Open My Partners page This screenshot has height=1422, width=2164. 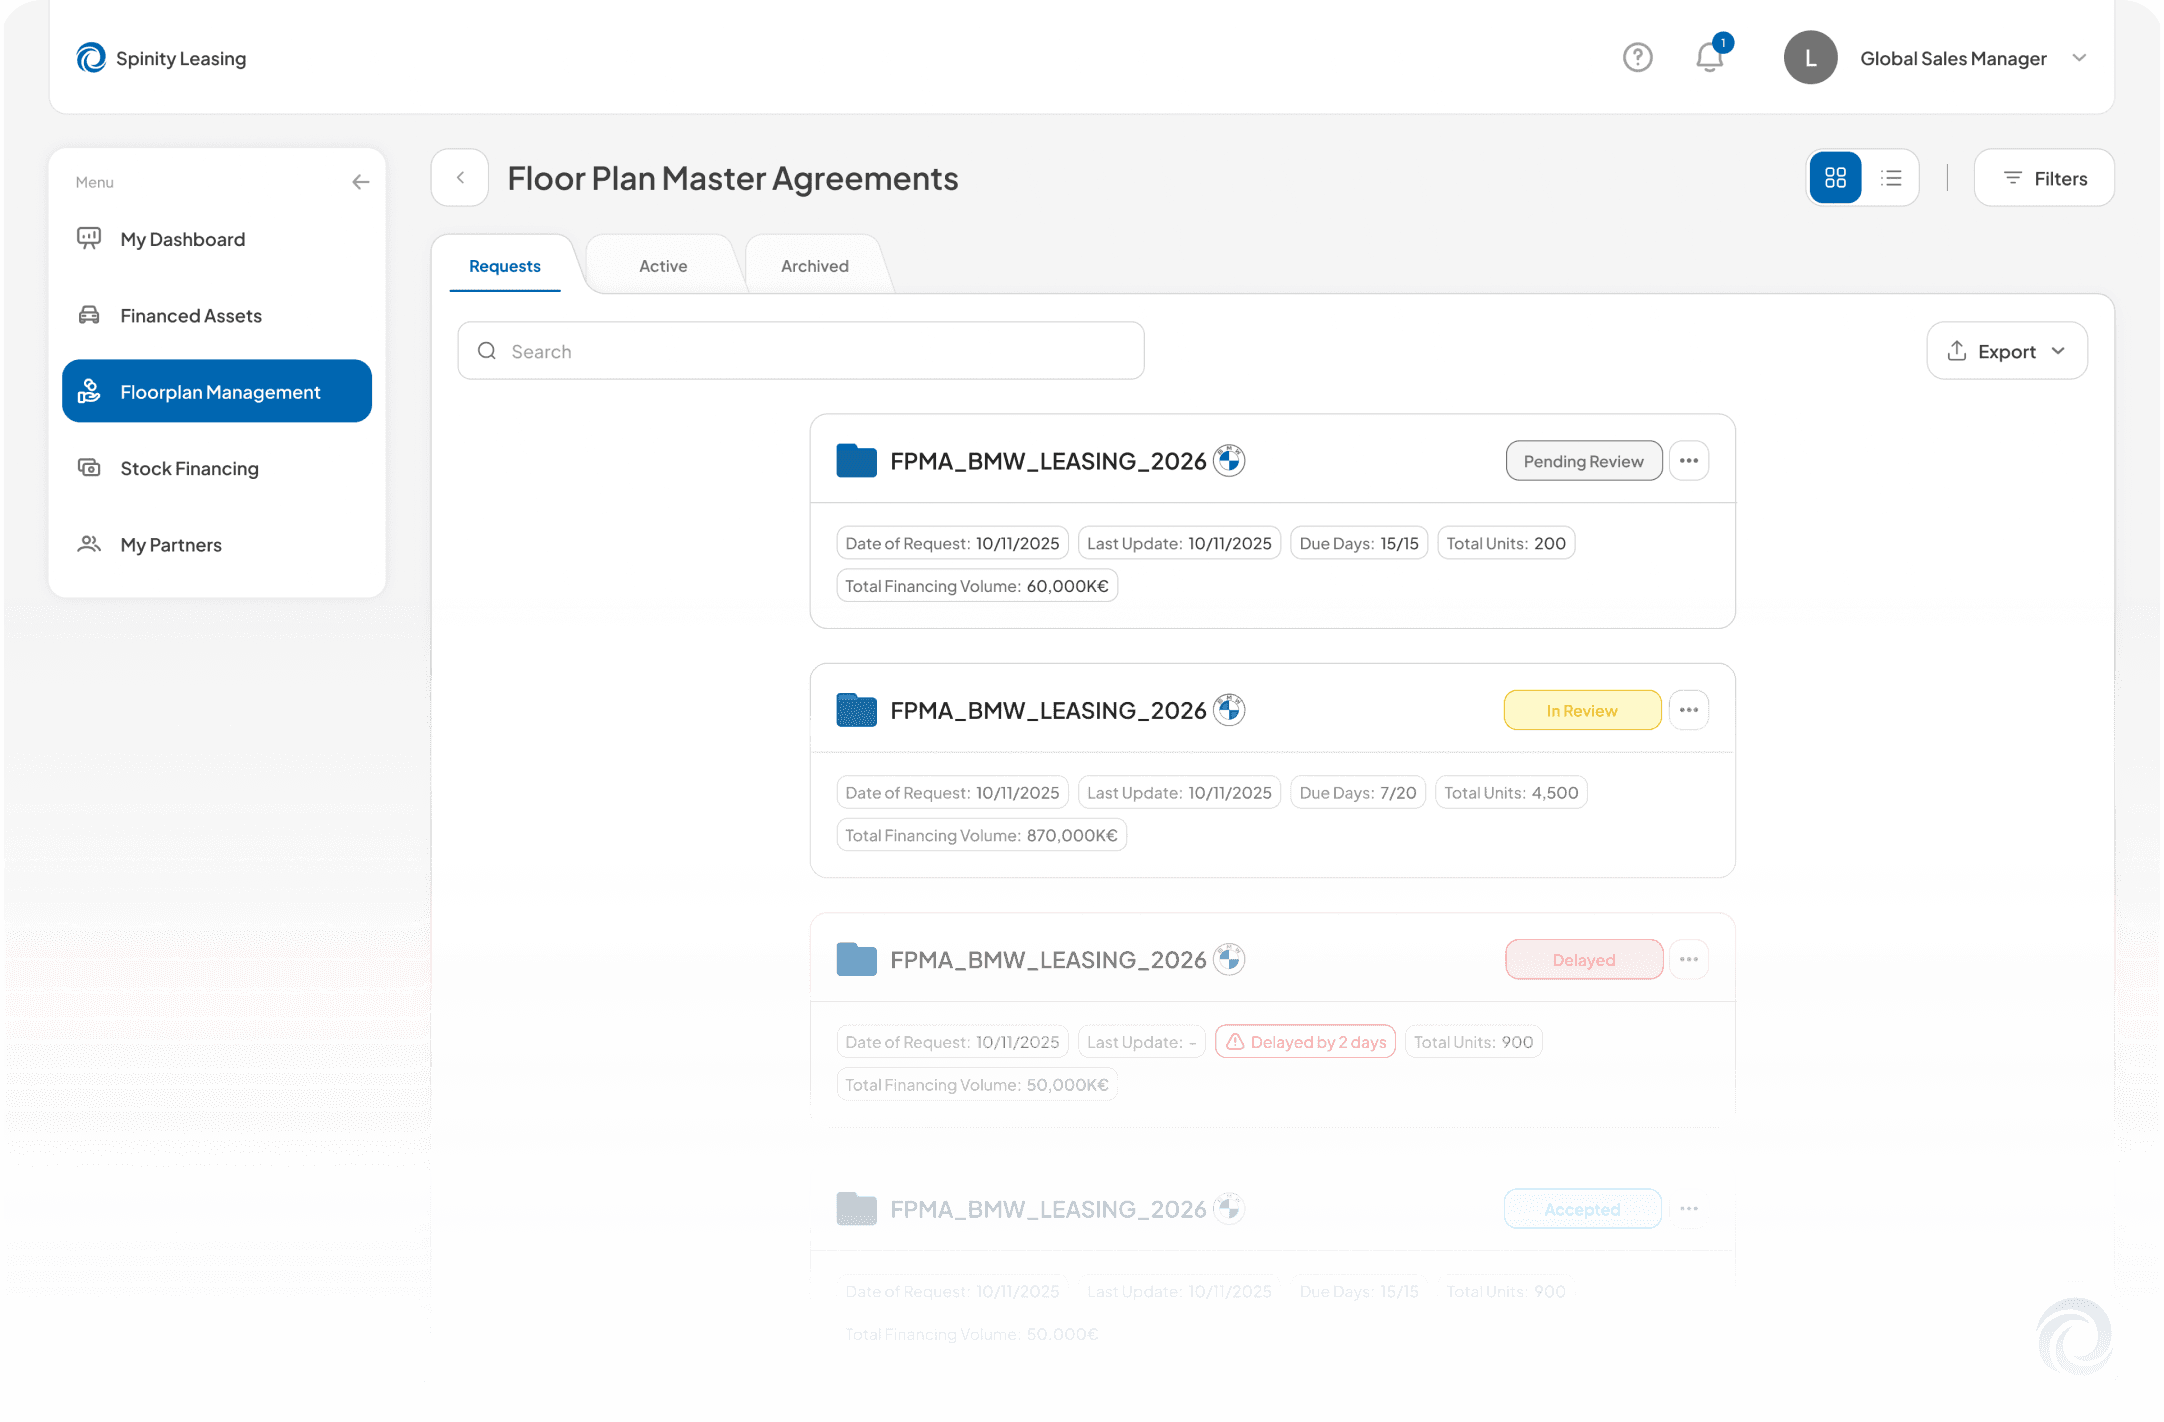tap(171, 545)
